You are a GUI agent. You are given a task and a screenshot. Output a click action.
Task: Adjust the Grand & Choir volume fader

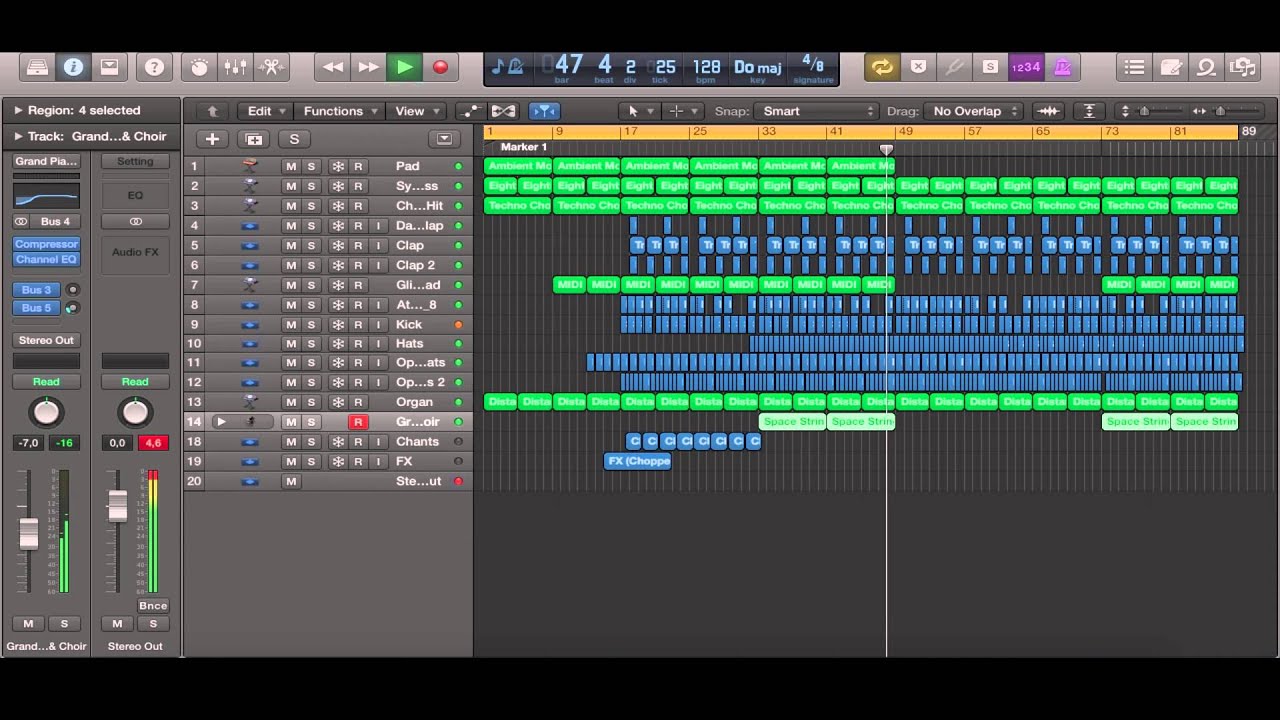tap(28, 534)
